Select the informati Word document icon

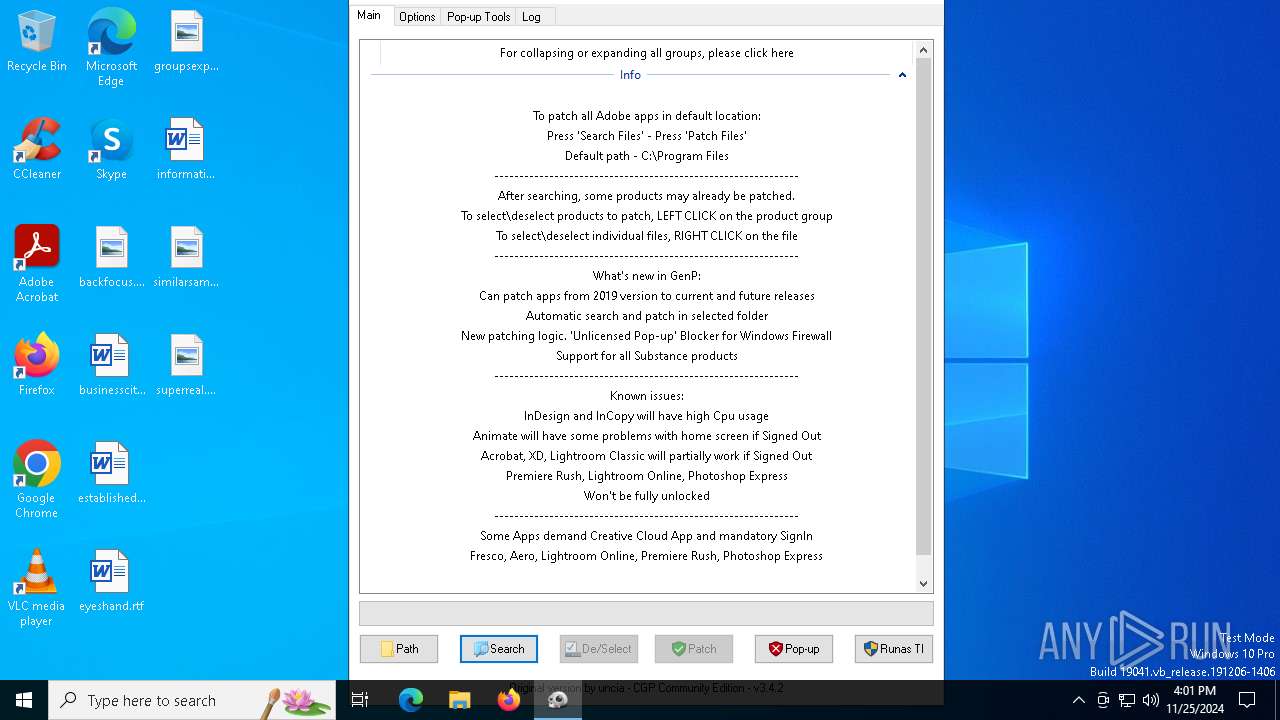[x=186, y=150]
